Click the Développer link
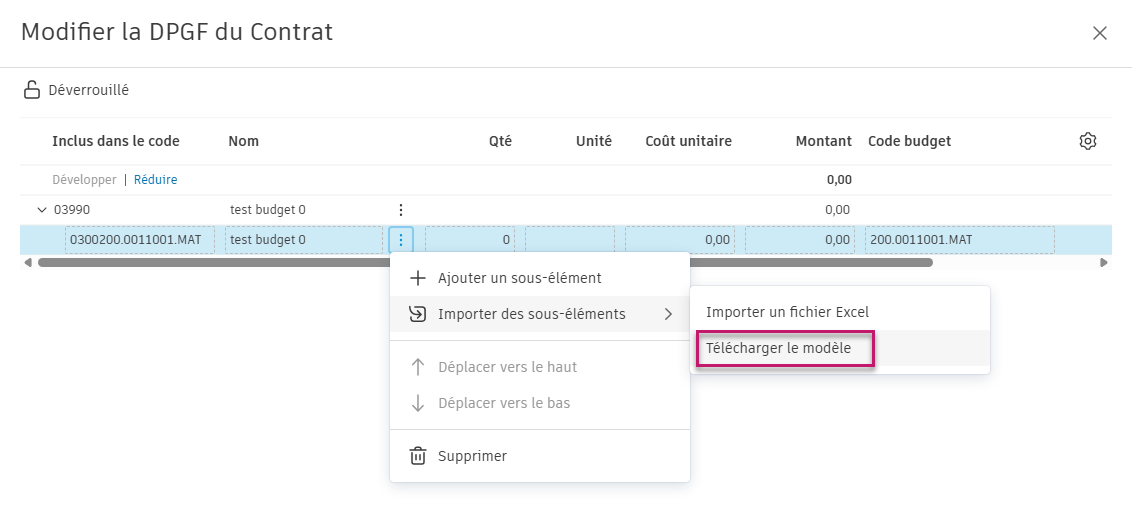The image size is (1132, 506). 84,180
